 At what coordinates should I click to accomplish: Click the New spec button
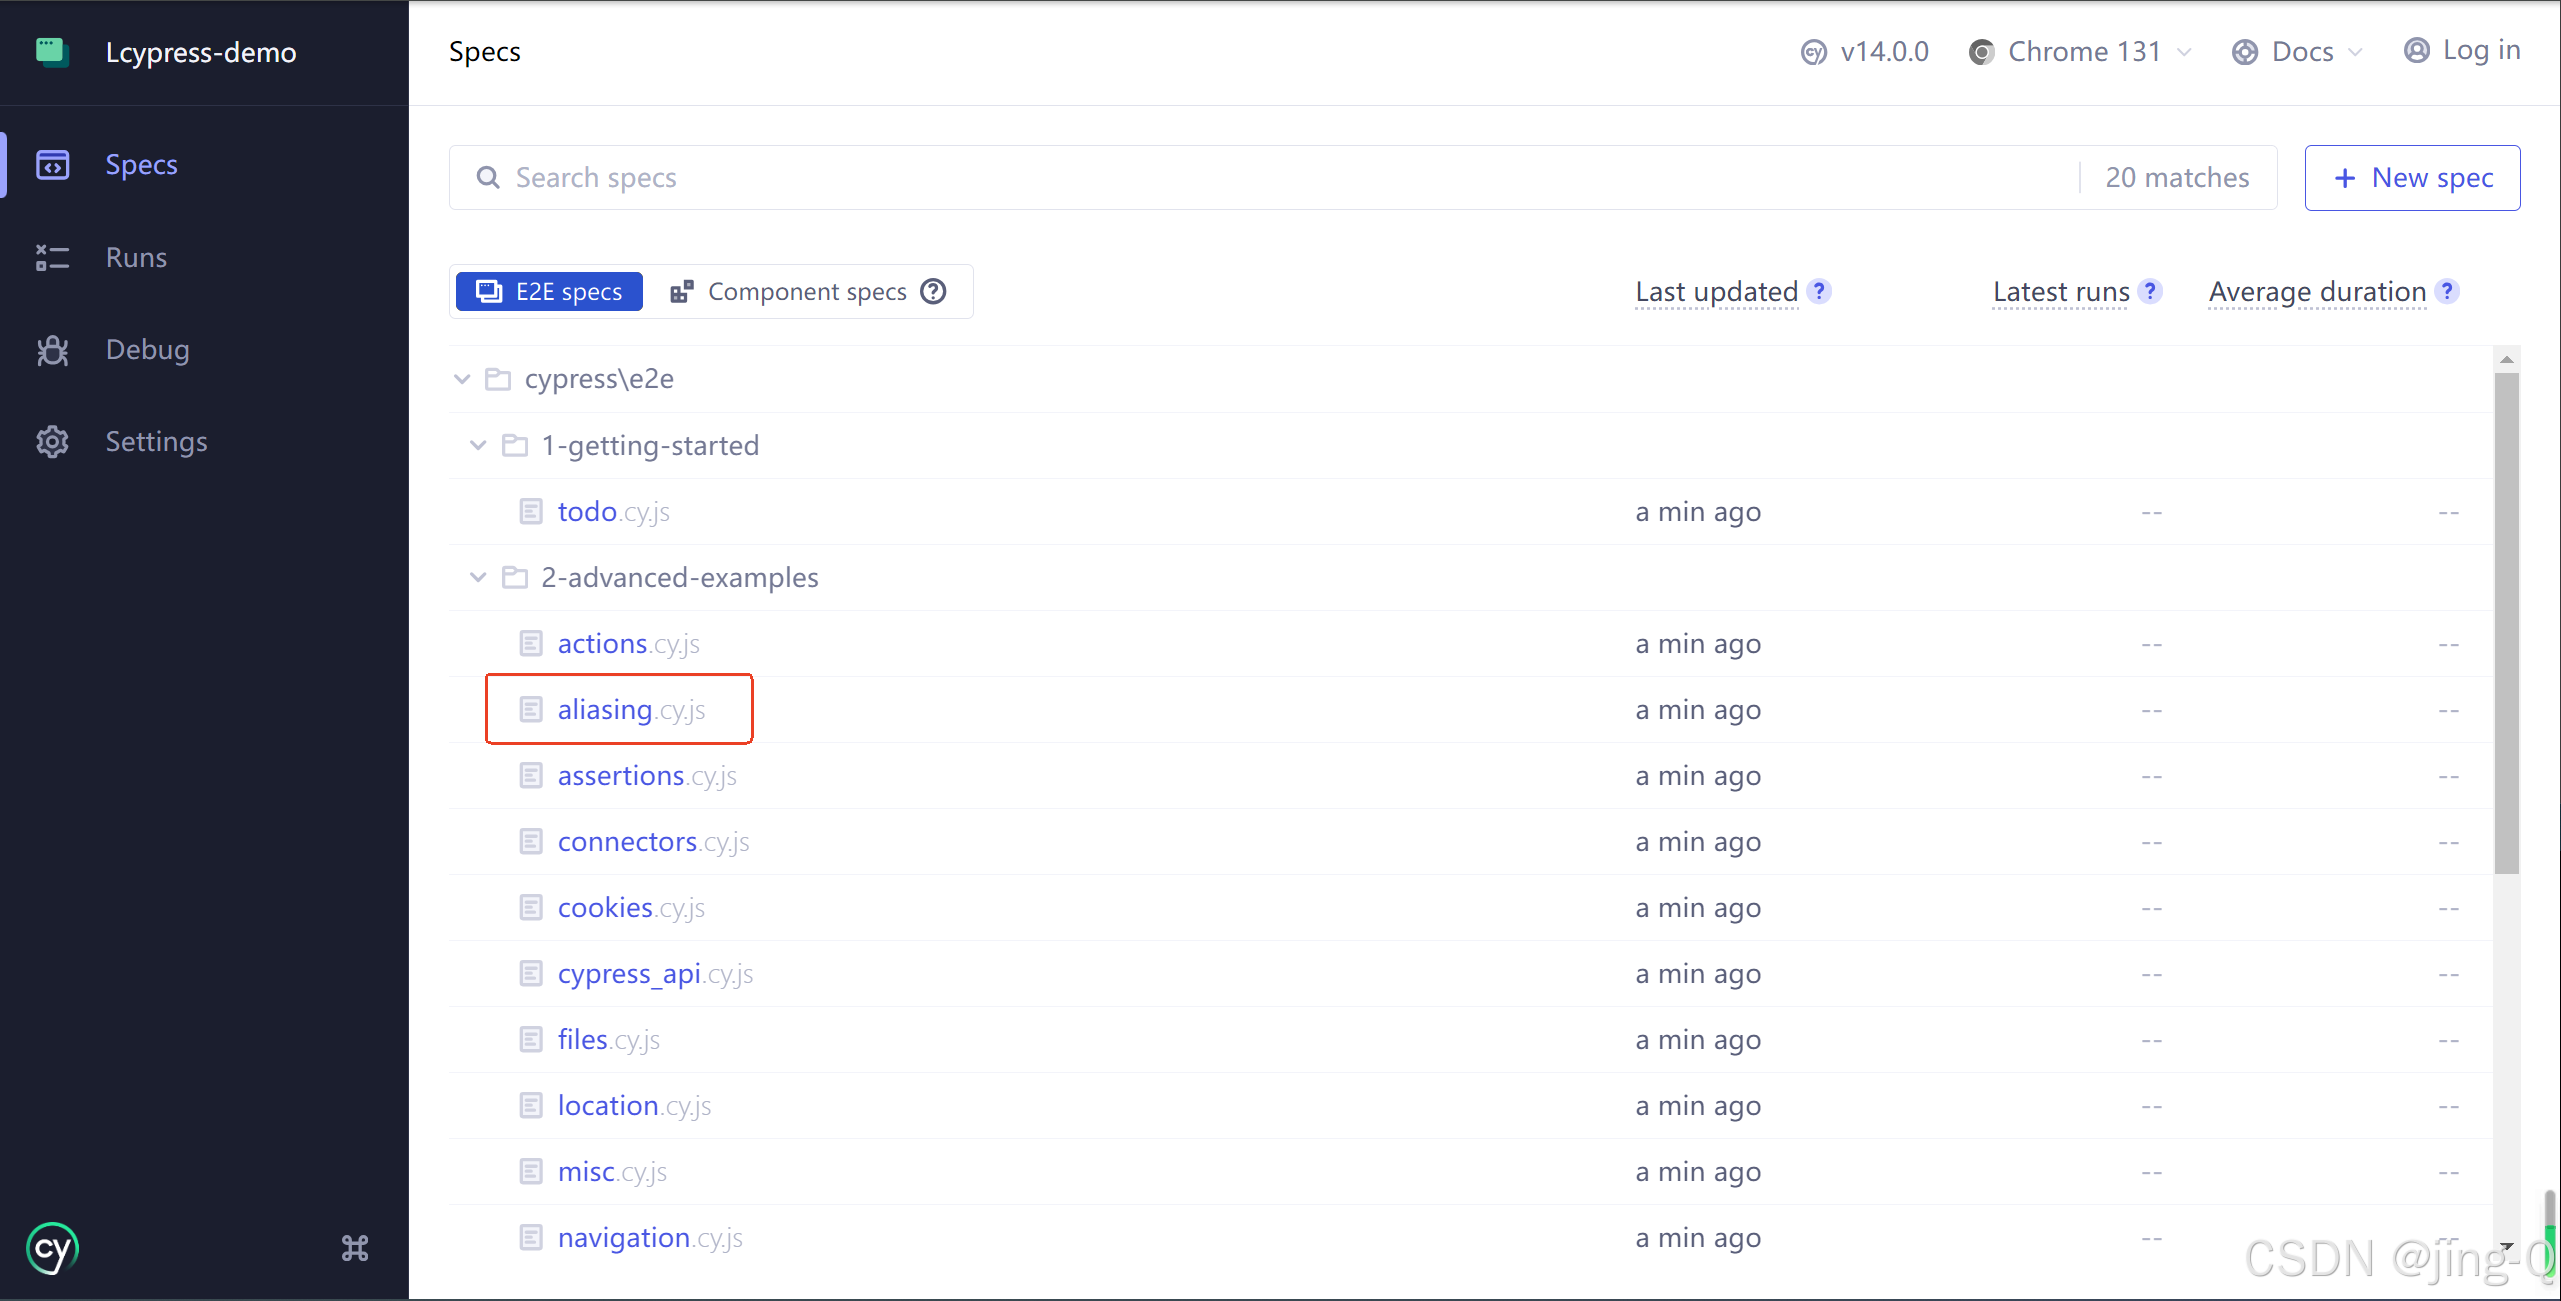[x=2411, y=178]
